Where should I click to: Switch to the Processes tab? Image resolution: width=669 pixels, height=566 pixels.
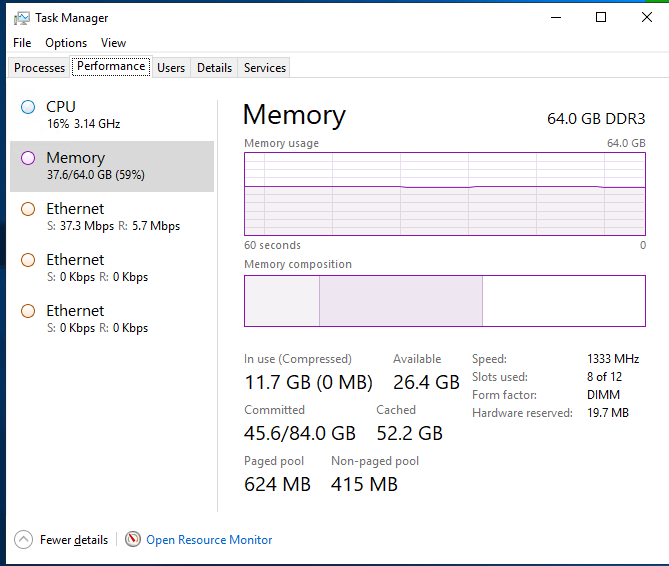pyautogui.click(x=40, y=68)
